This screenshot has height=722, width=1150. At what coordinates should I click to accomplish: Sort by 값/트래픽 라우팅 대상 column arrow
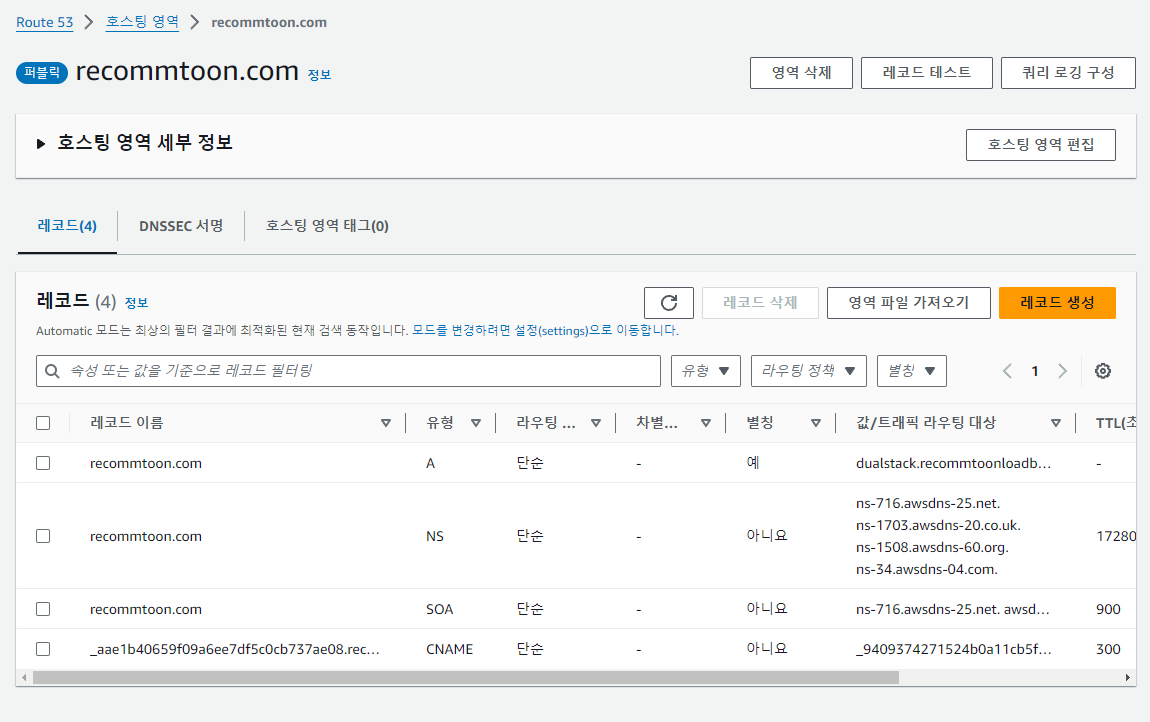(x=1055, y=423)
